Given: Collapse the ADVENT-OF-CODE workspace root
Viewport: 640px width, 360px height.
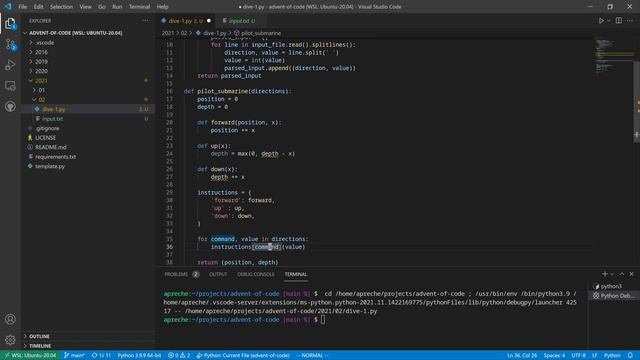Looking at the screenshot, I should (x=88, y=33).
